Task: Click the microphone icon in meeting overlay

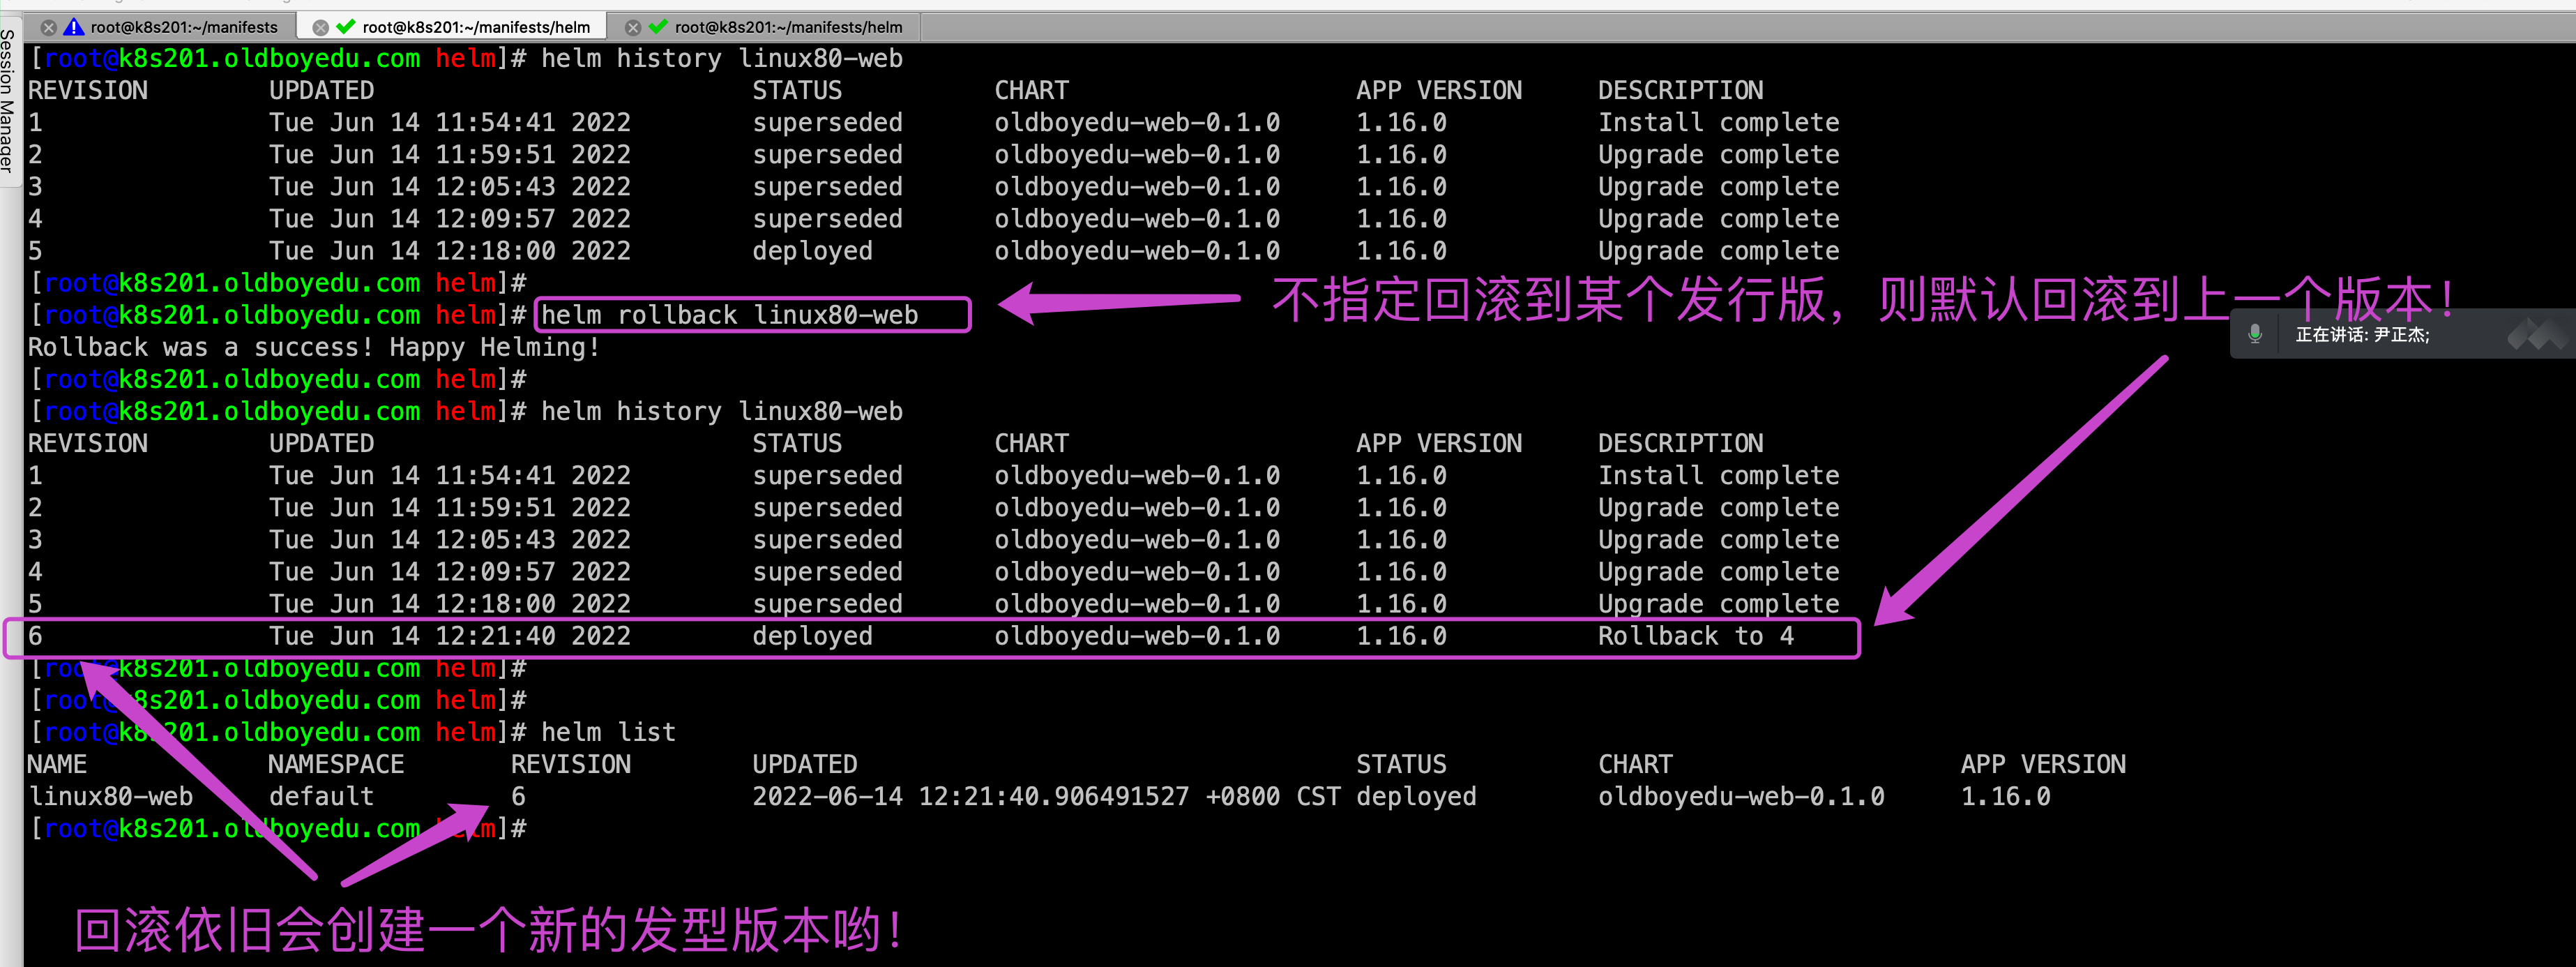Action: coord(2254,334)
